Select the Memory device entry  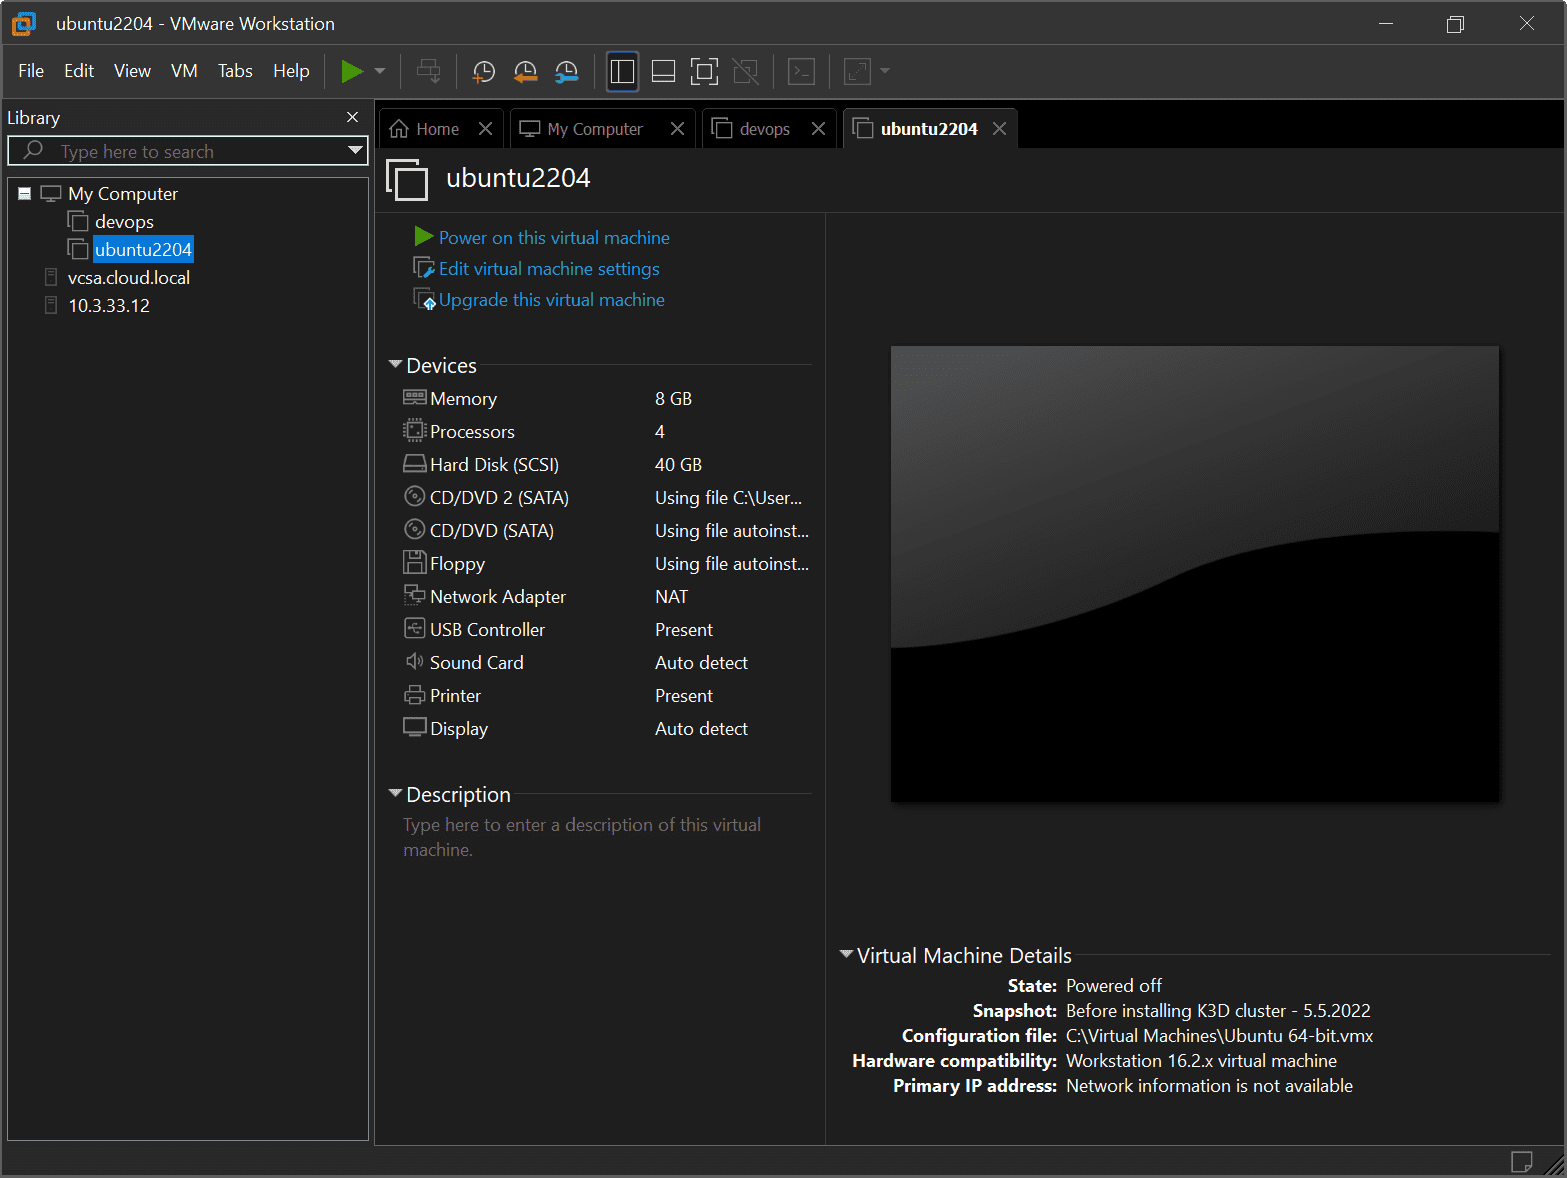click(463, 398)
